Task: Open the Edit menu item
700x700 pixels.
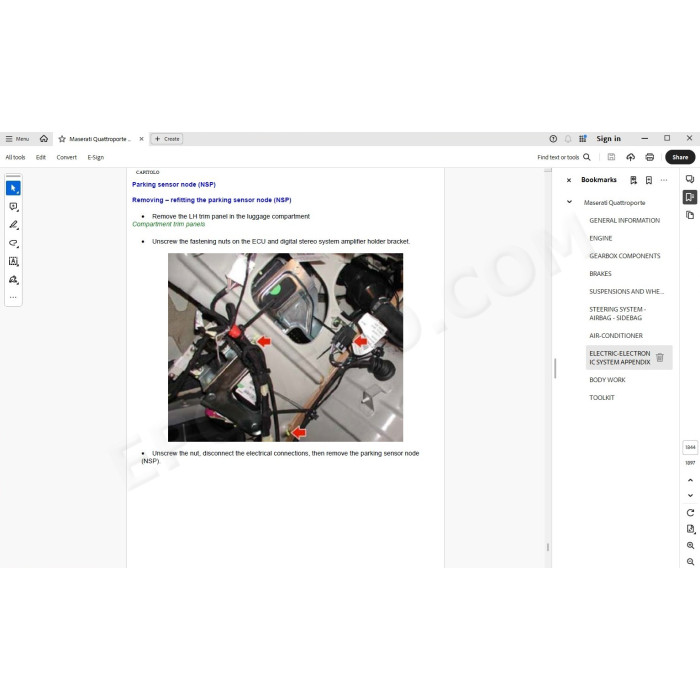Action: click(41, 157)
